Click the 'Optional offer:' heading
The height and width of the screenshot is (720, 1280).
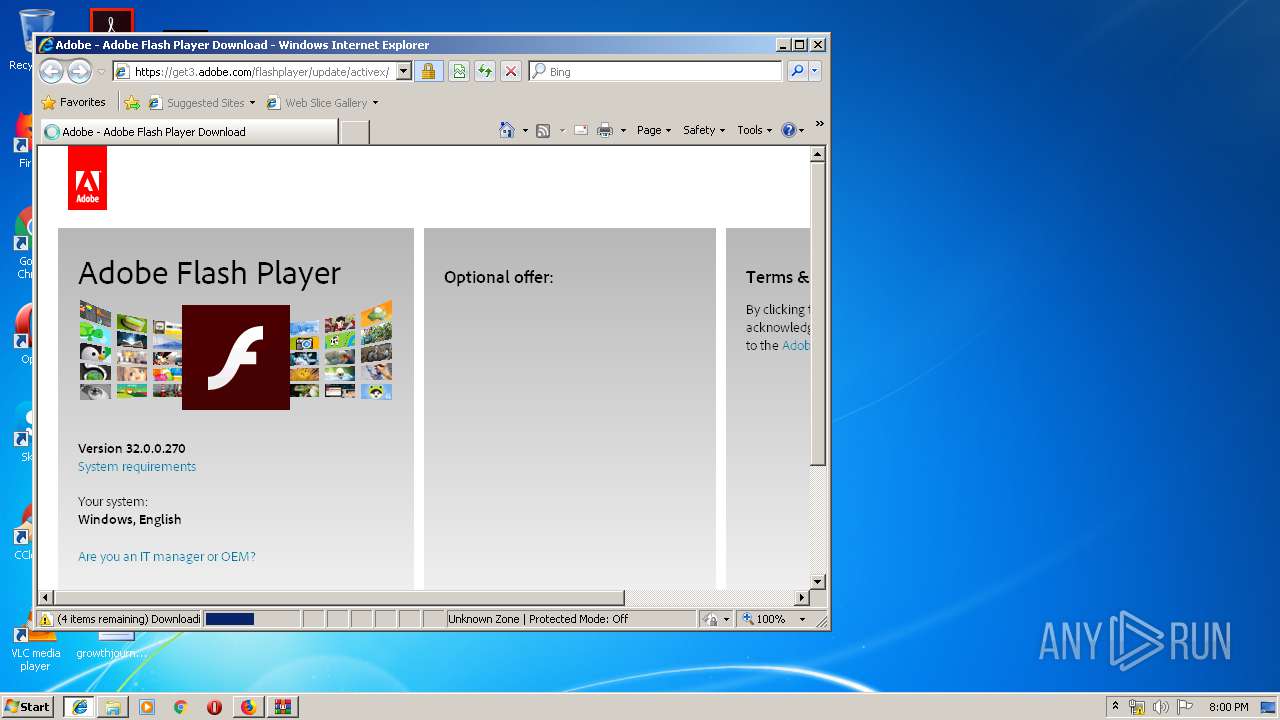tap(498, 277)
